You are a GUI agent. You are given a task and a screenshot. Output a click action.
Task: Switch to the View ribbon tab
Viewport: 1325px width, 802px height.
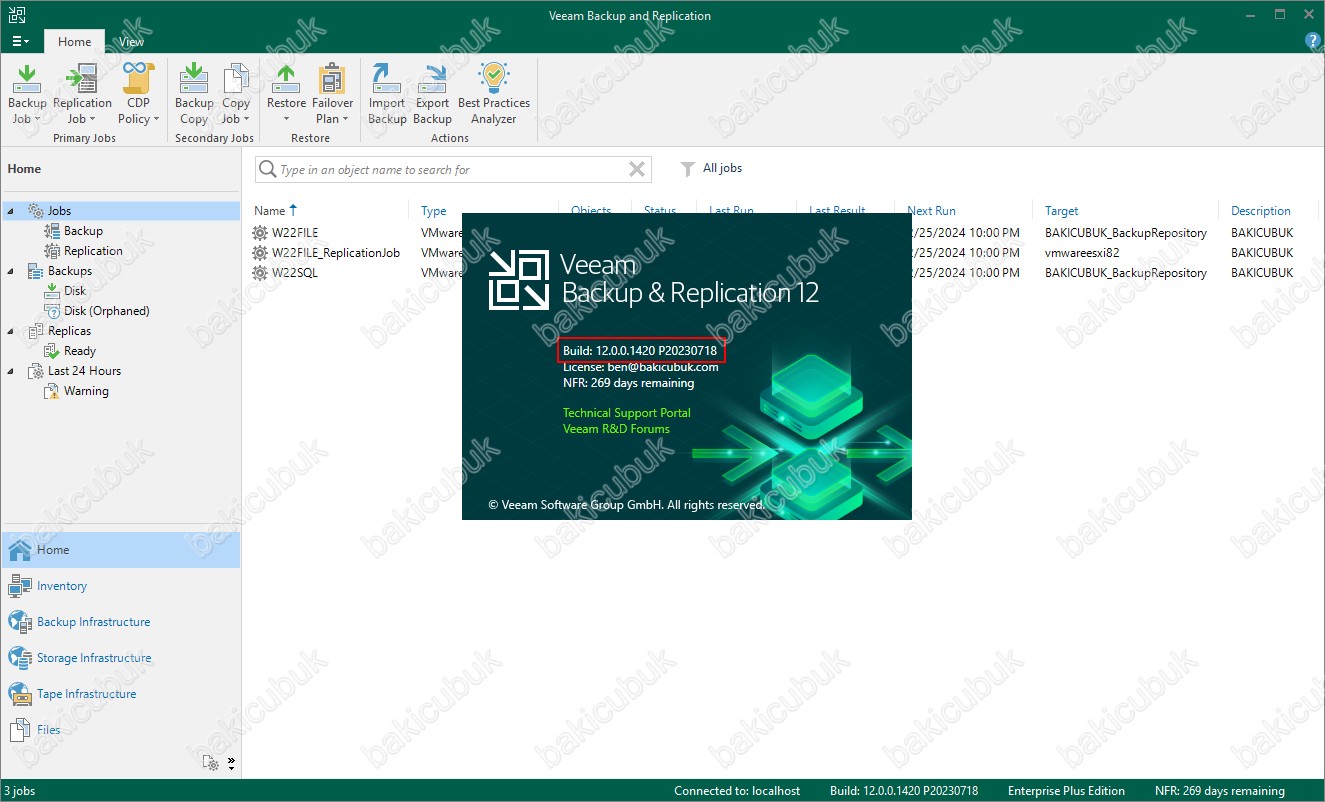131,42
